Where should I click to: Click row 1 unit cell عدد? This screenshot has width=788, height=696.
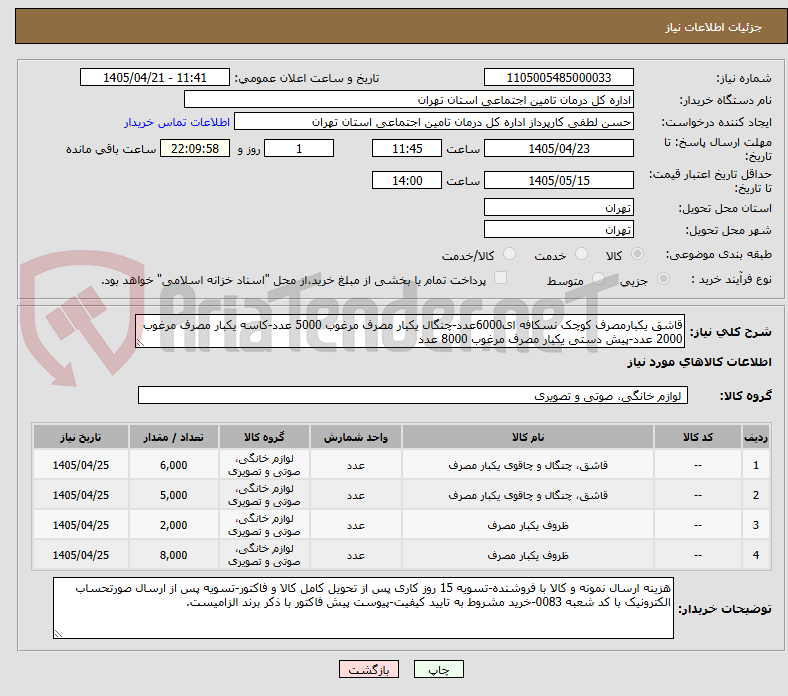click(356, 465)
